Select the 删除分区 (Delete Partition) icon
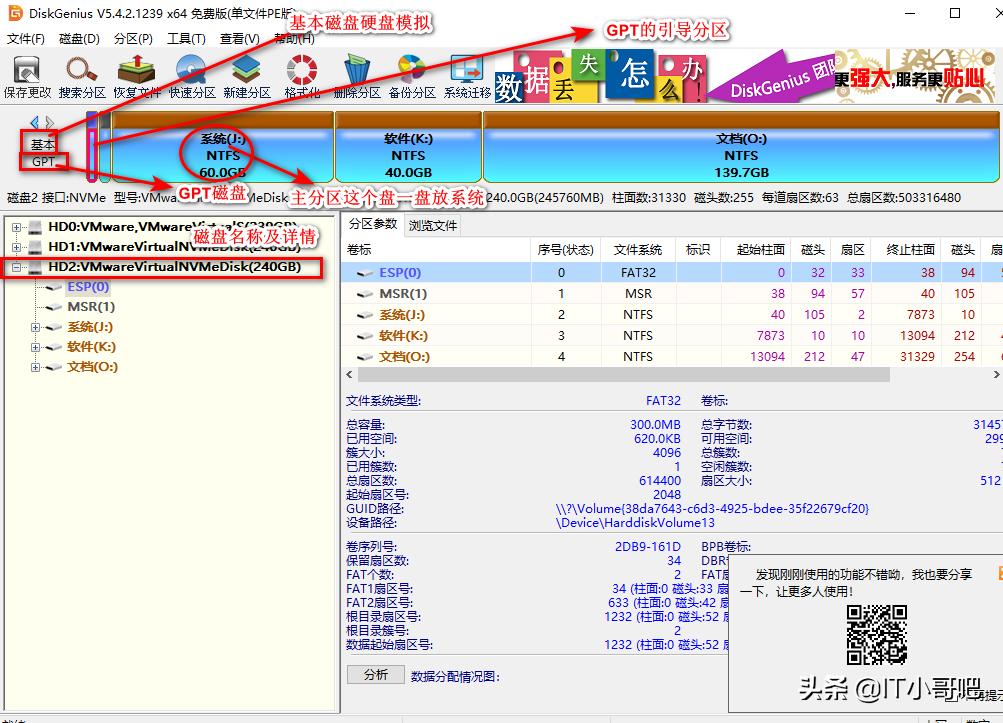The height and width of the screenshot is (723, 1003). (x=358, y=75)
